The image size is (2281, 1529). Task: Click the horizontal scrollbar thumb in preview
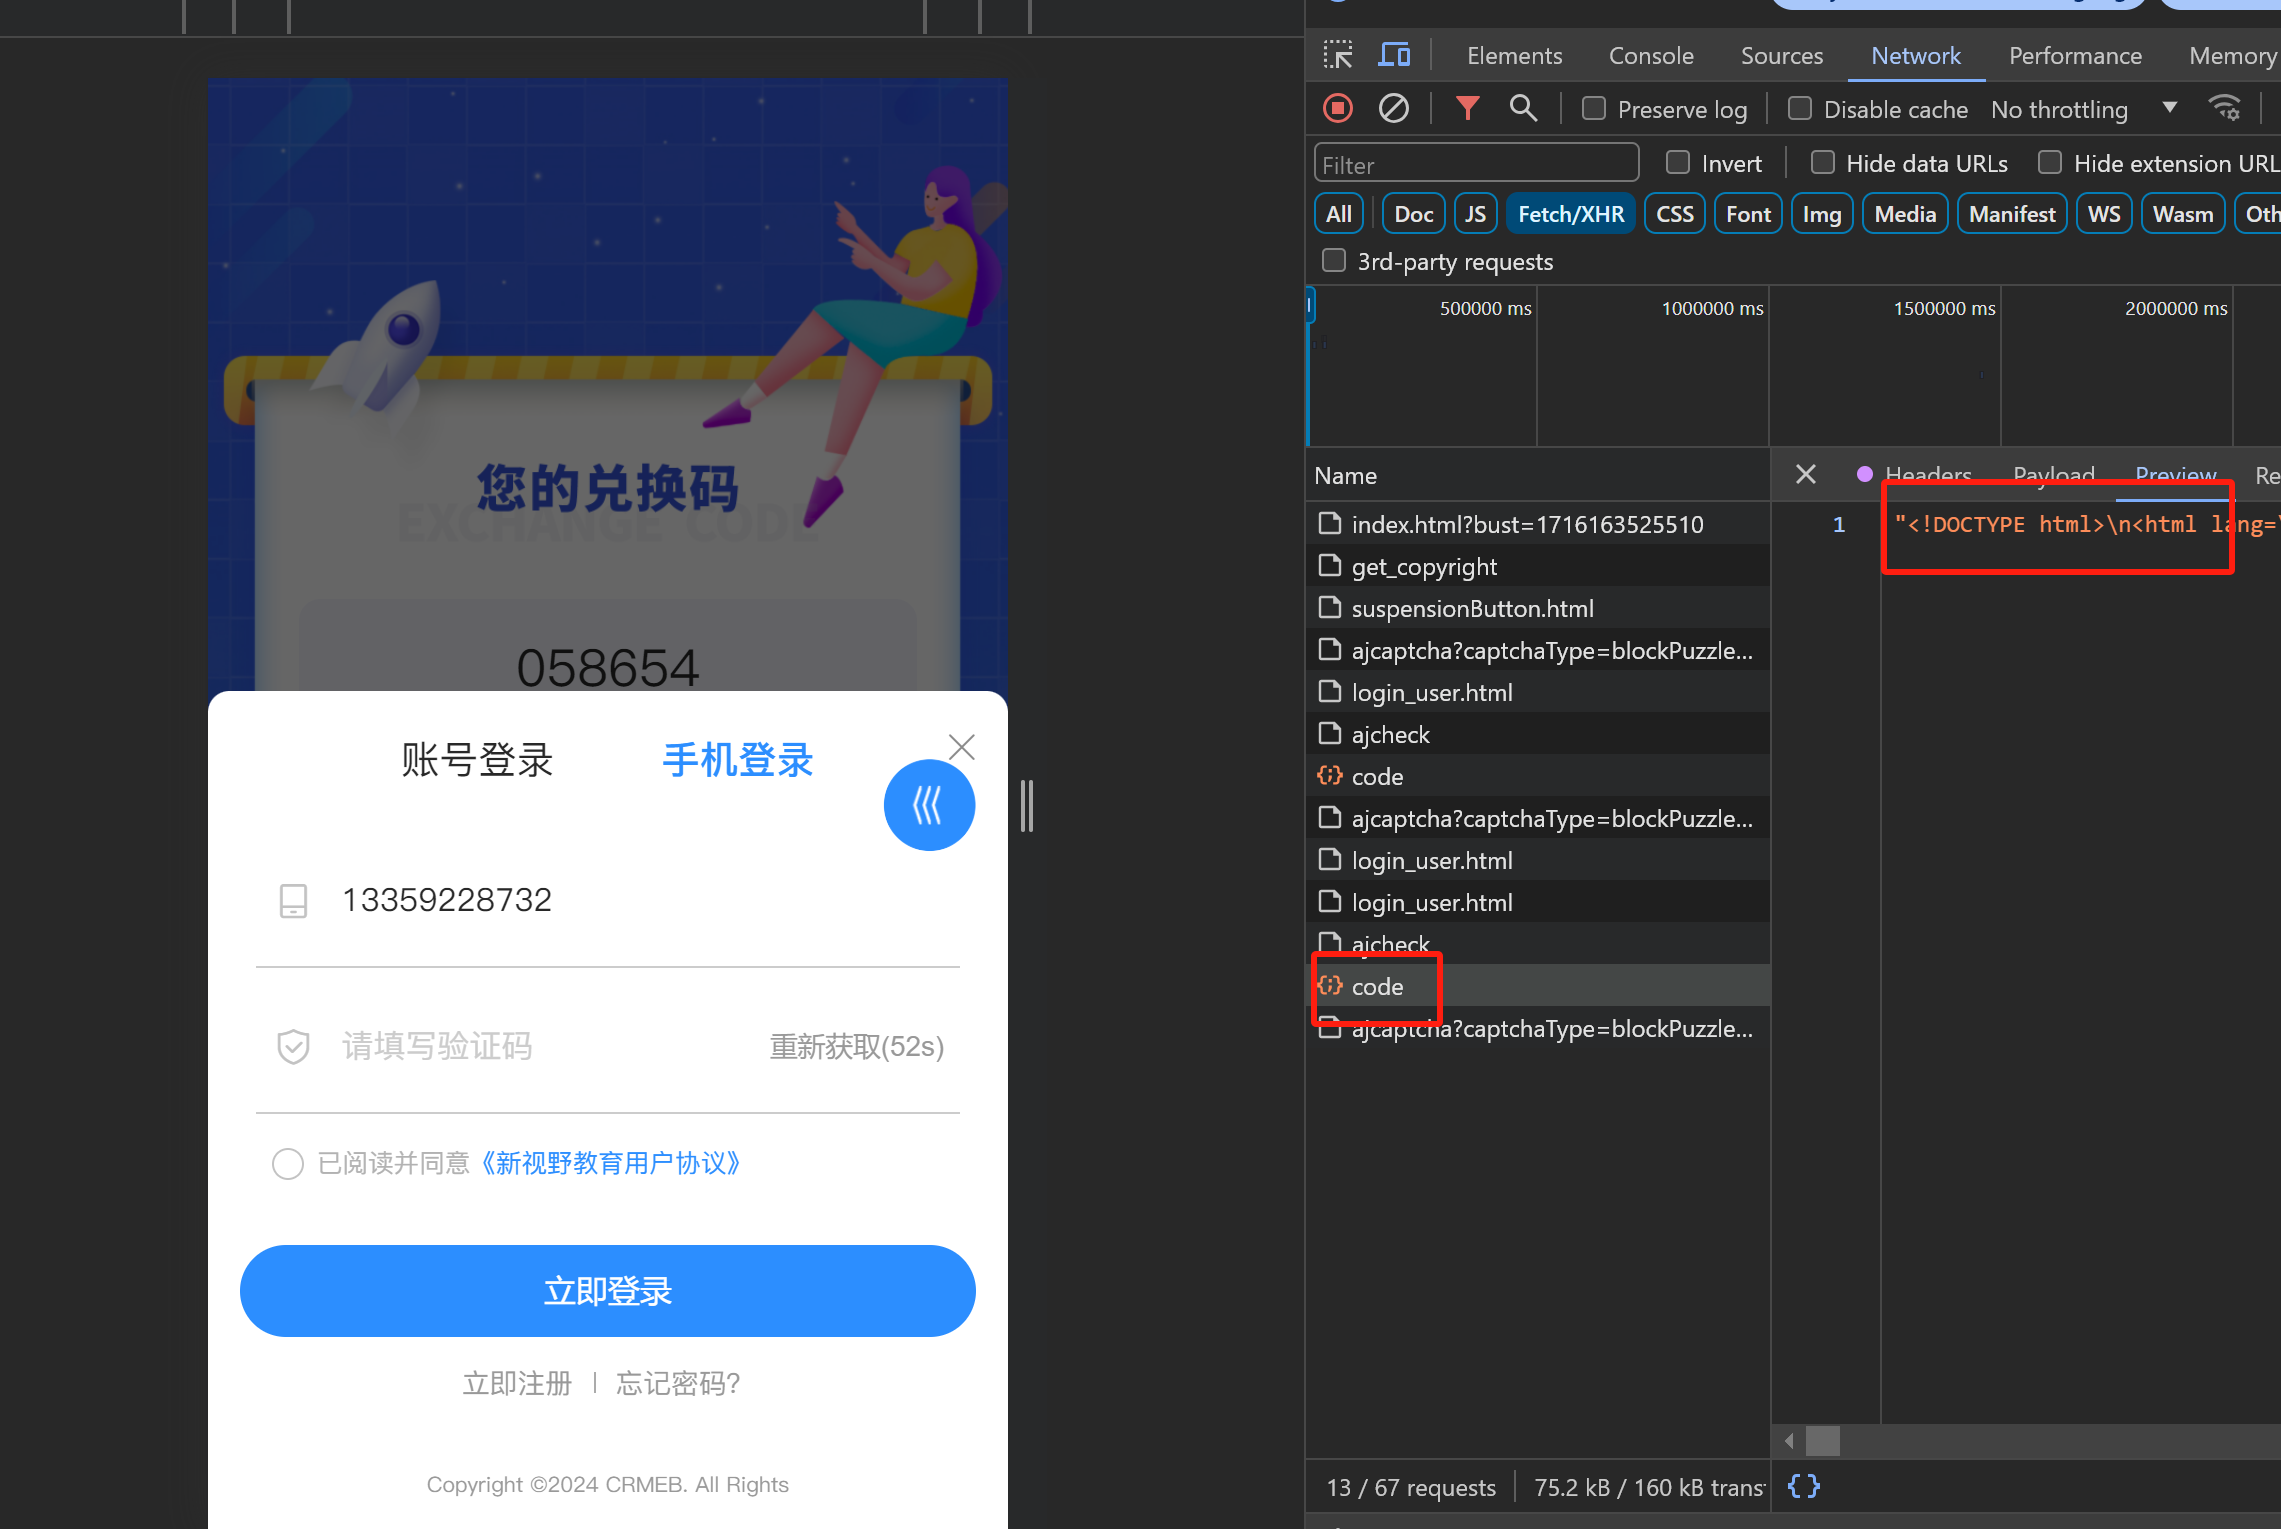pyautogui.click(x=1822, y=1441)
